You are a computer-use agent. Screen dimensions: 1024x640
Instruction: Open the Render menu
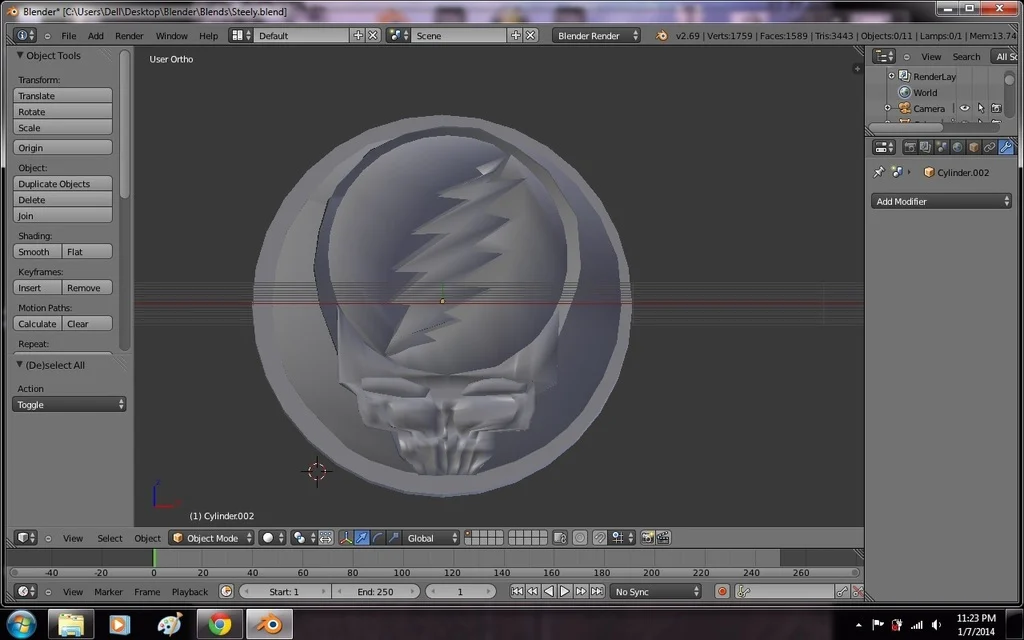point(129,36)
